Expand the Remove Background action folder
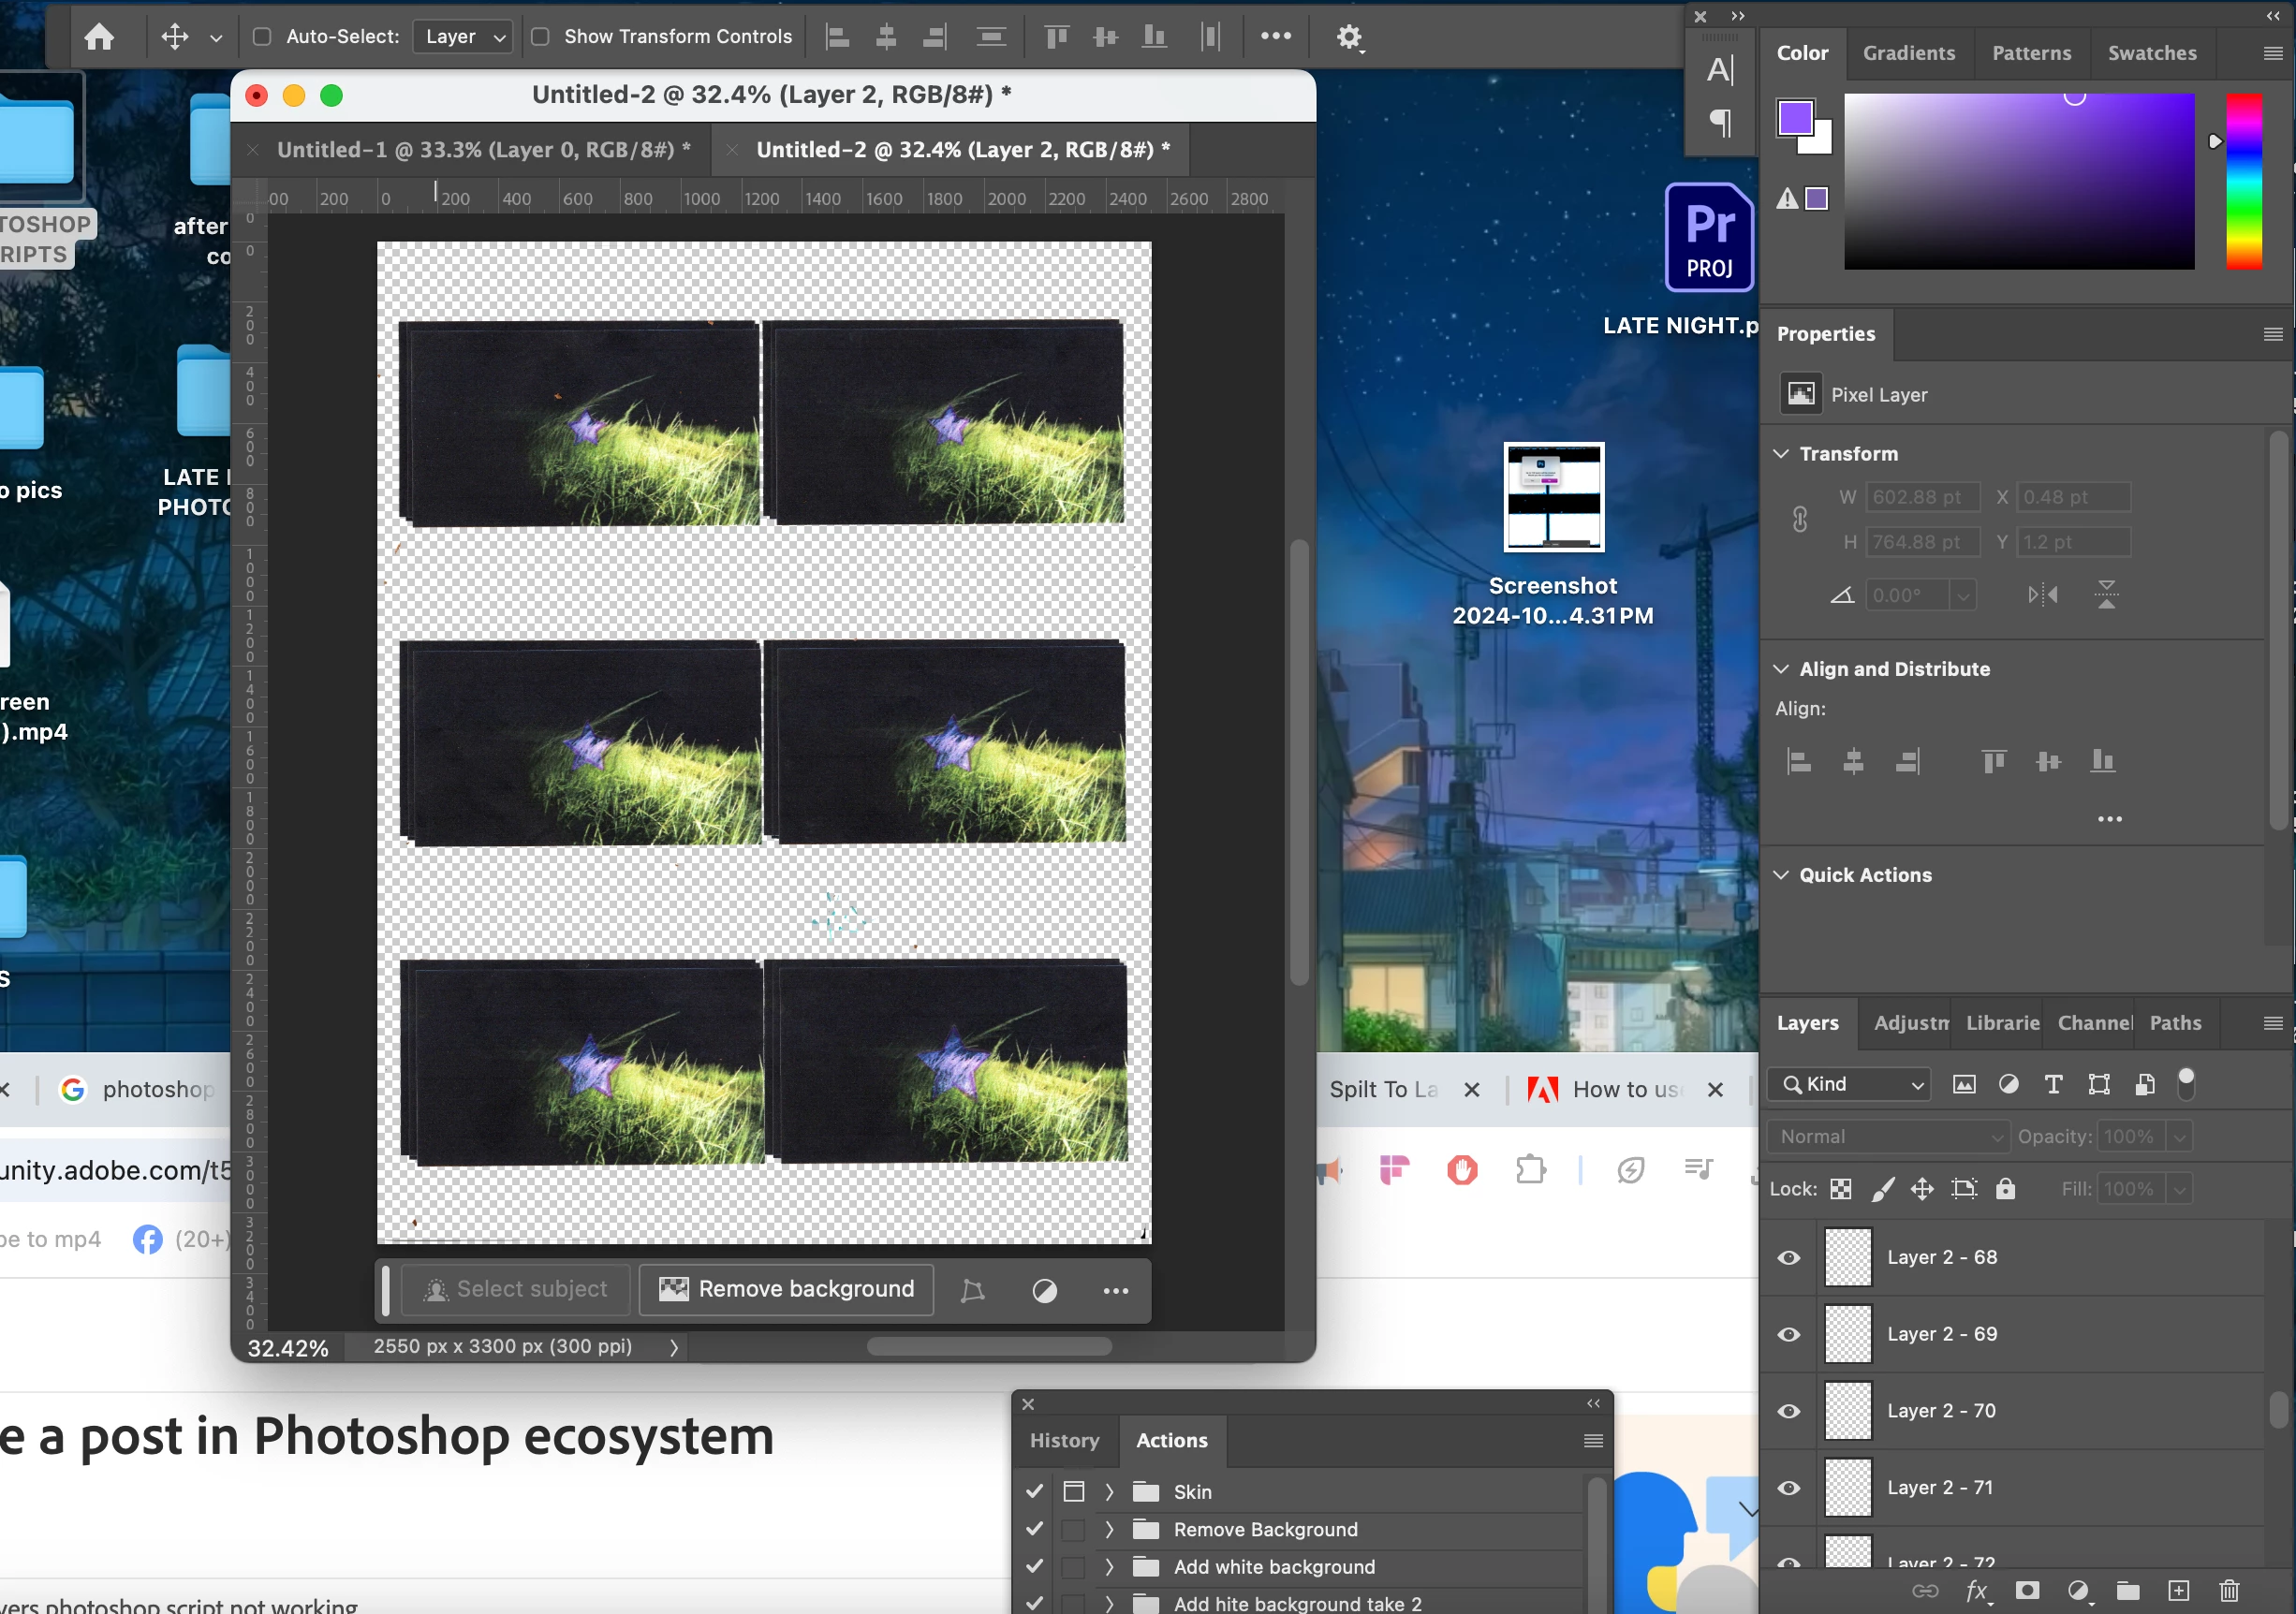The image size is (2296, 1614). tap(1109, 1529)
